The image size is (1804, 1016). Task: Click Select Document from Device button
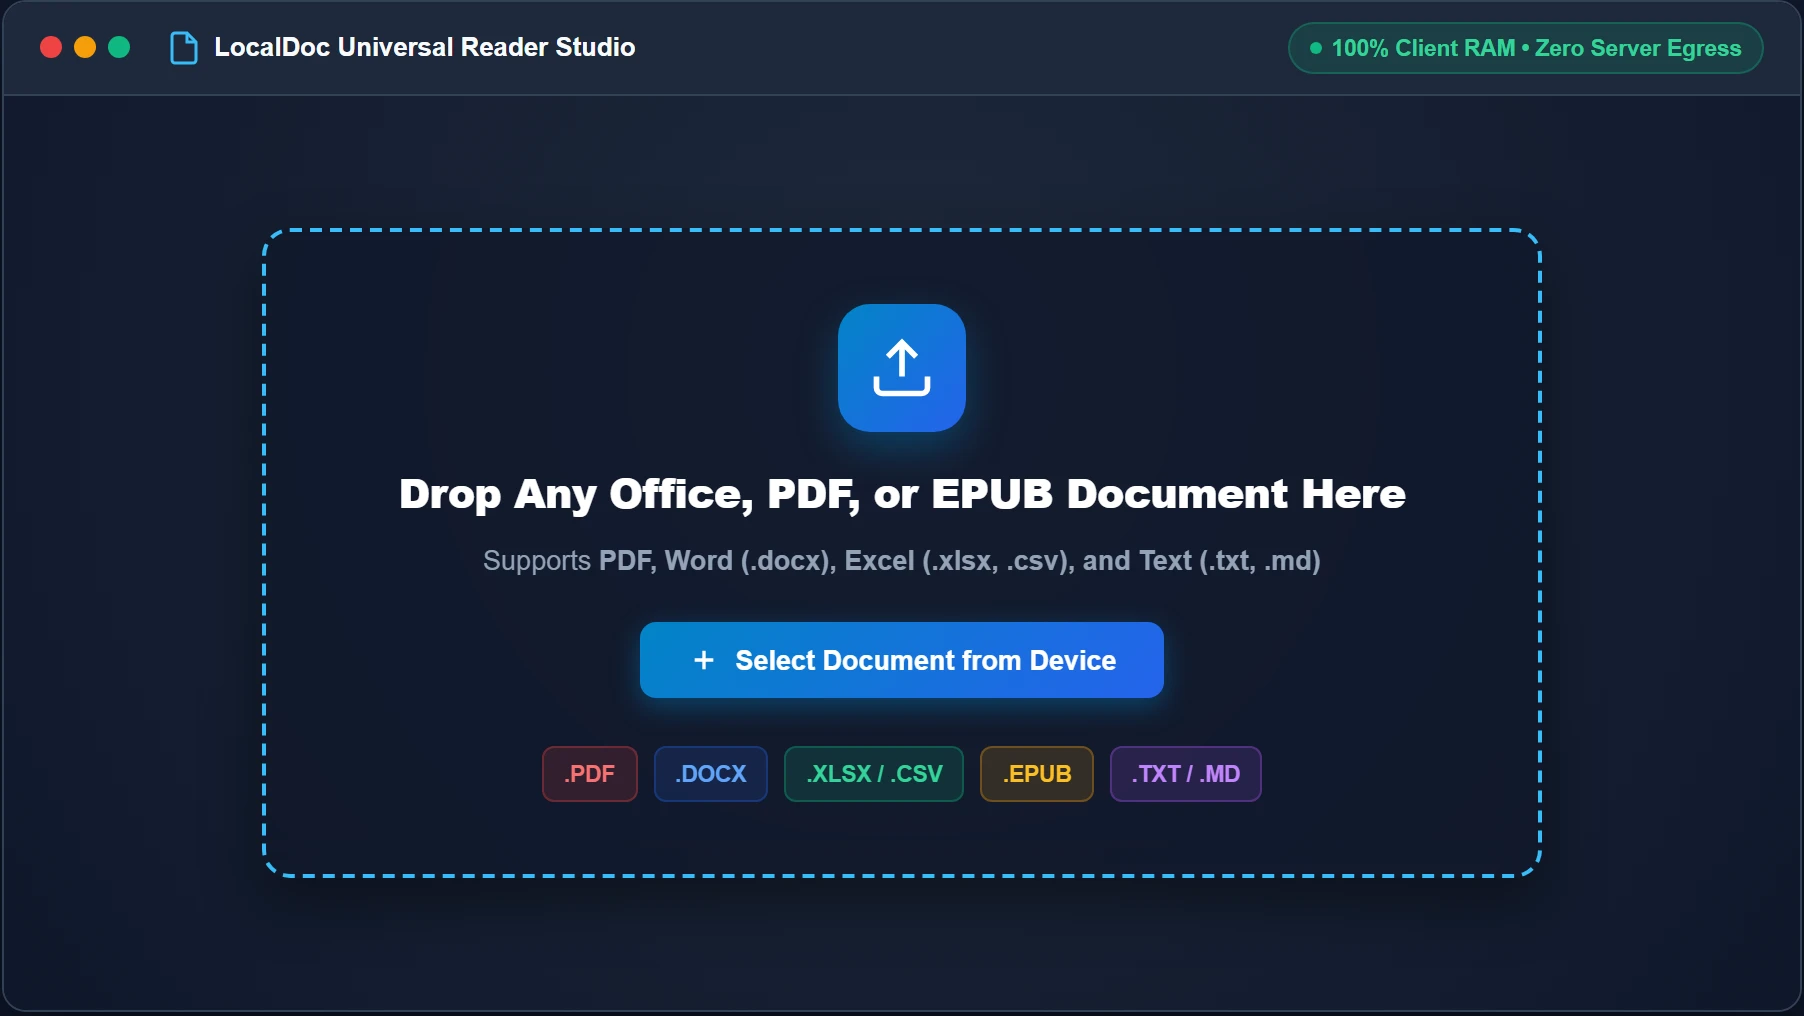(902, 660)
